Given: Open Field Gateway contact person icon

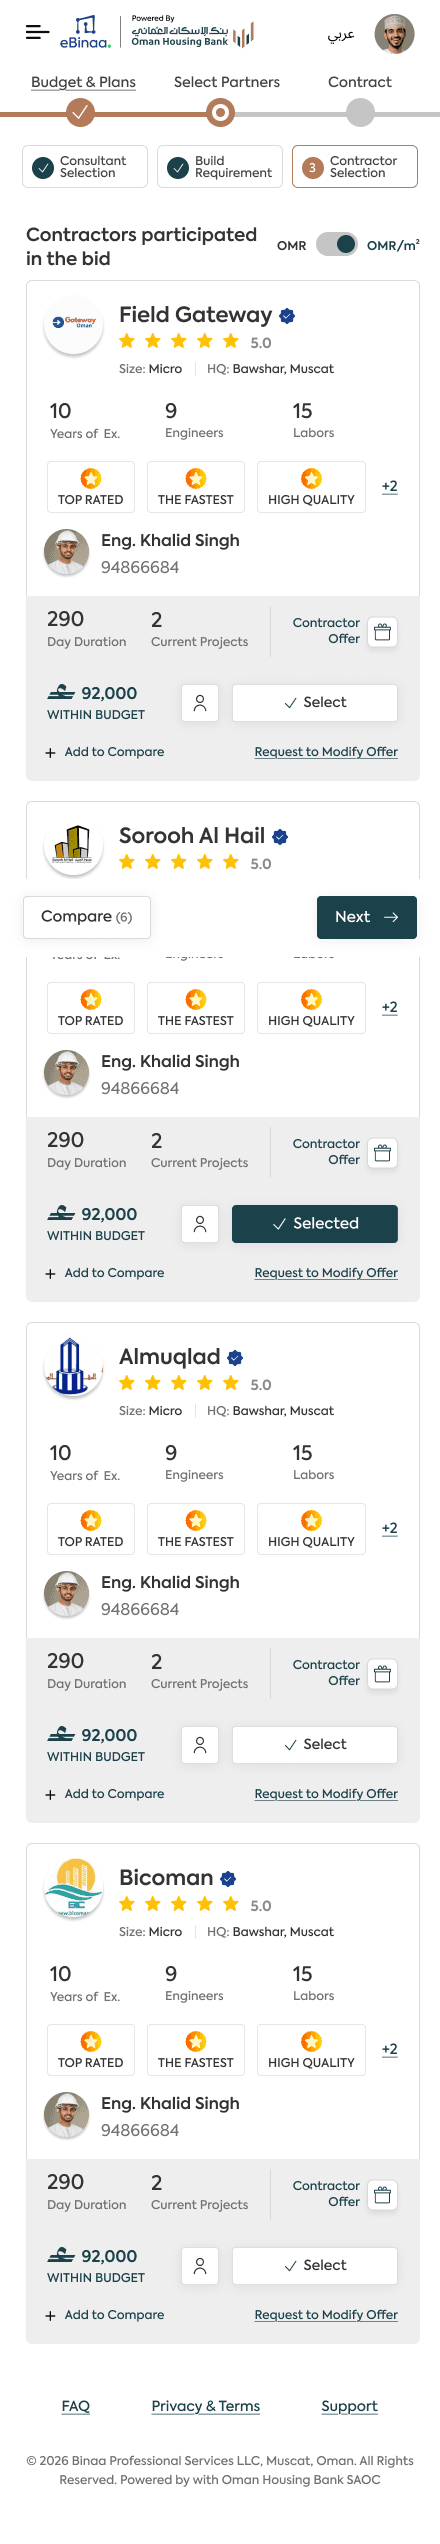Looking at the screenshot, I should coord(200,703).
